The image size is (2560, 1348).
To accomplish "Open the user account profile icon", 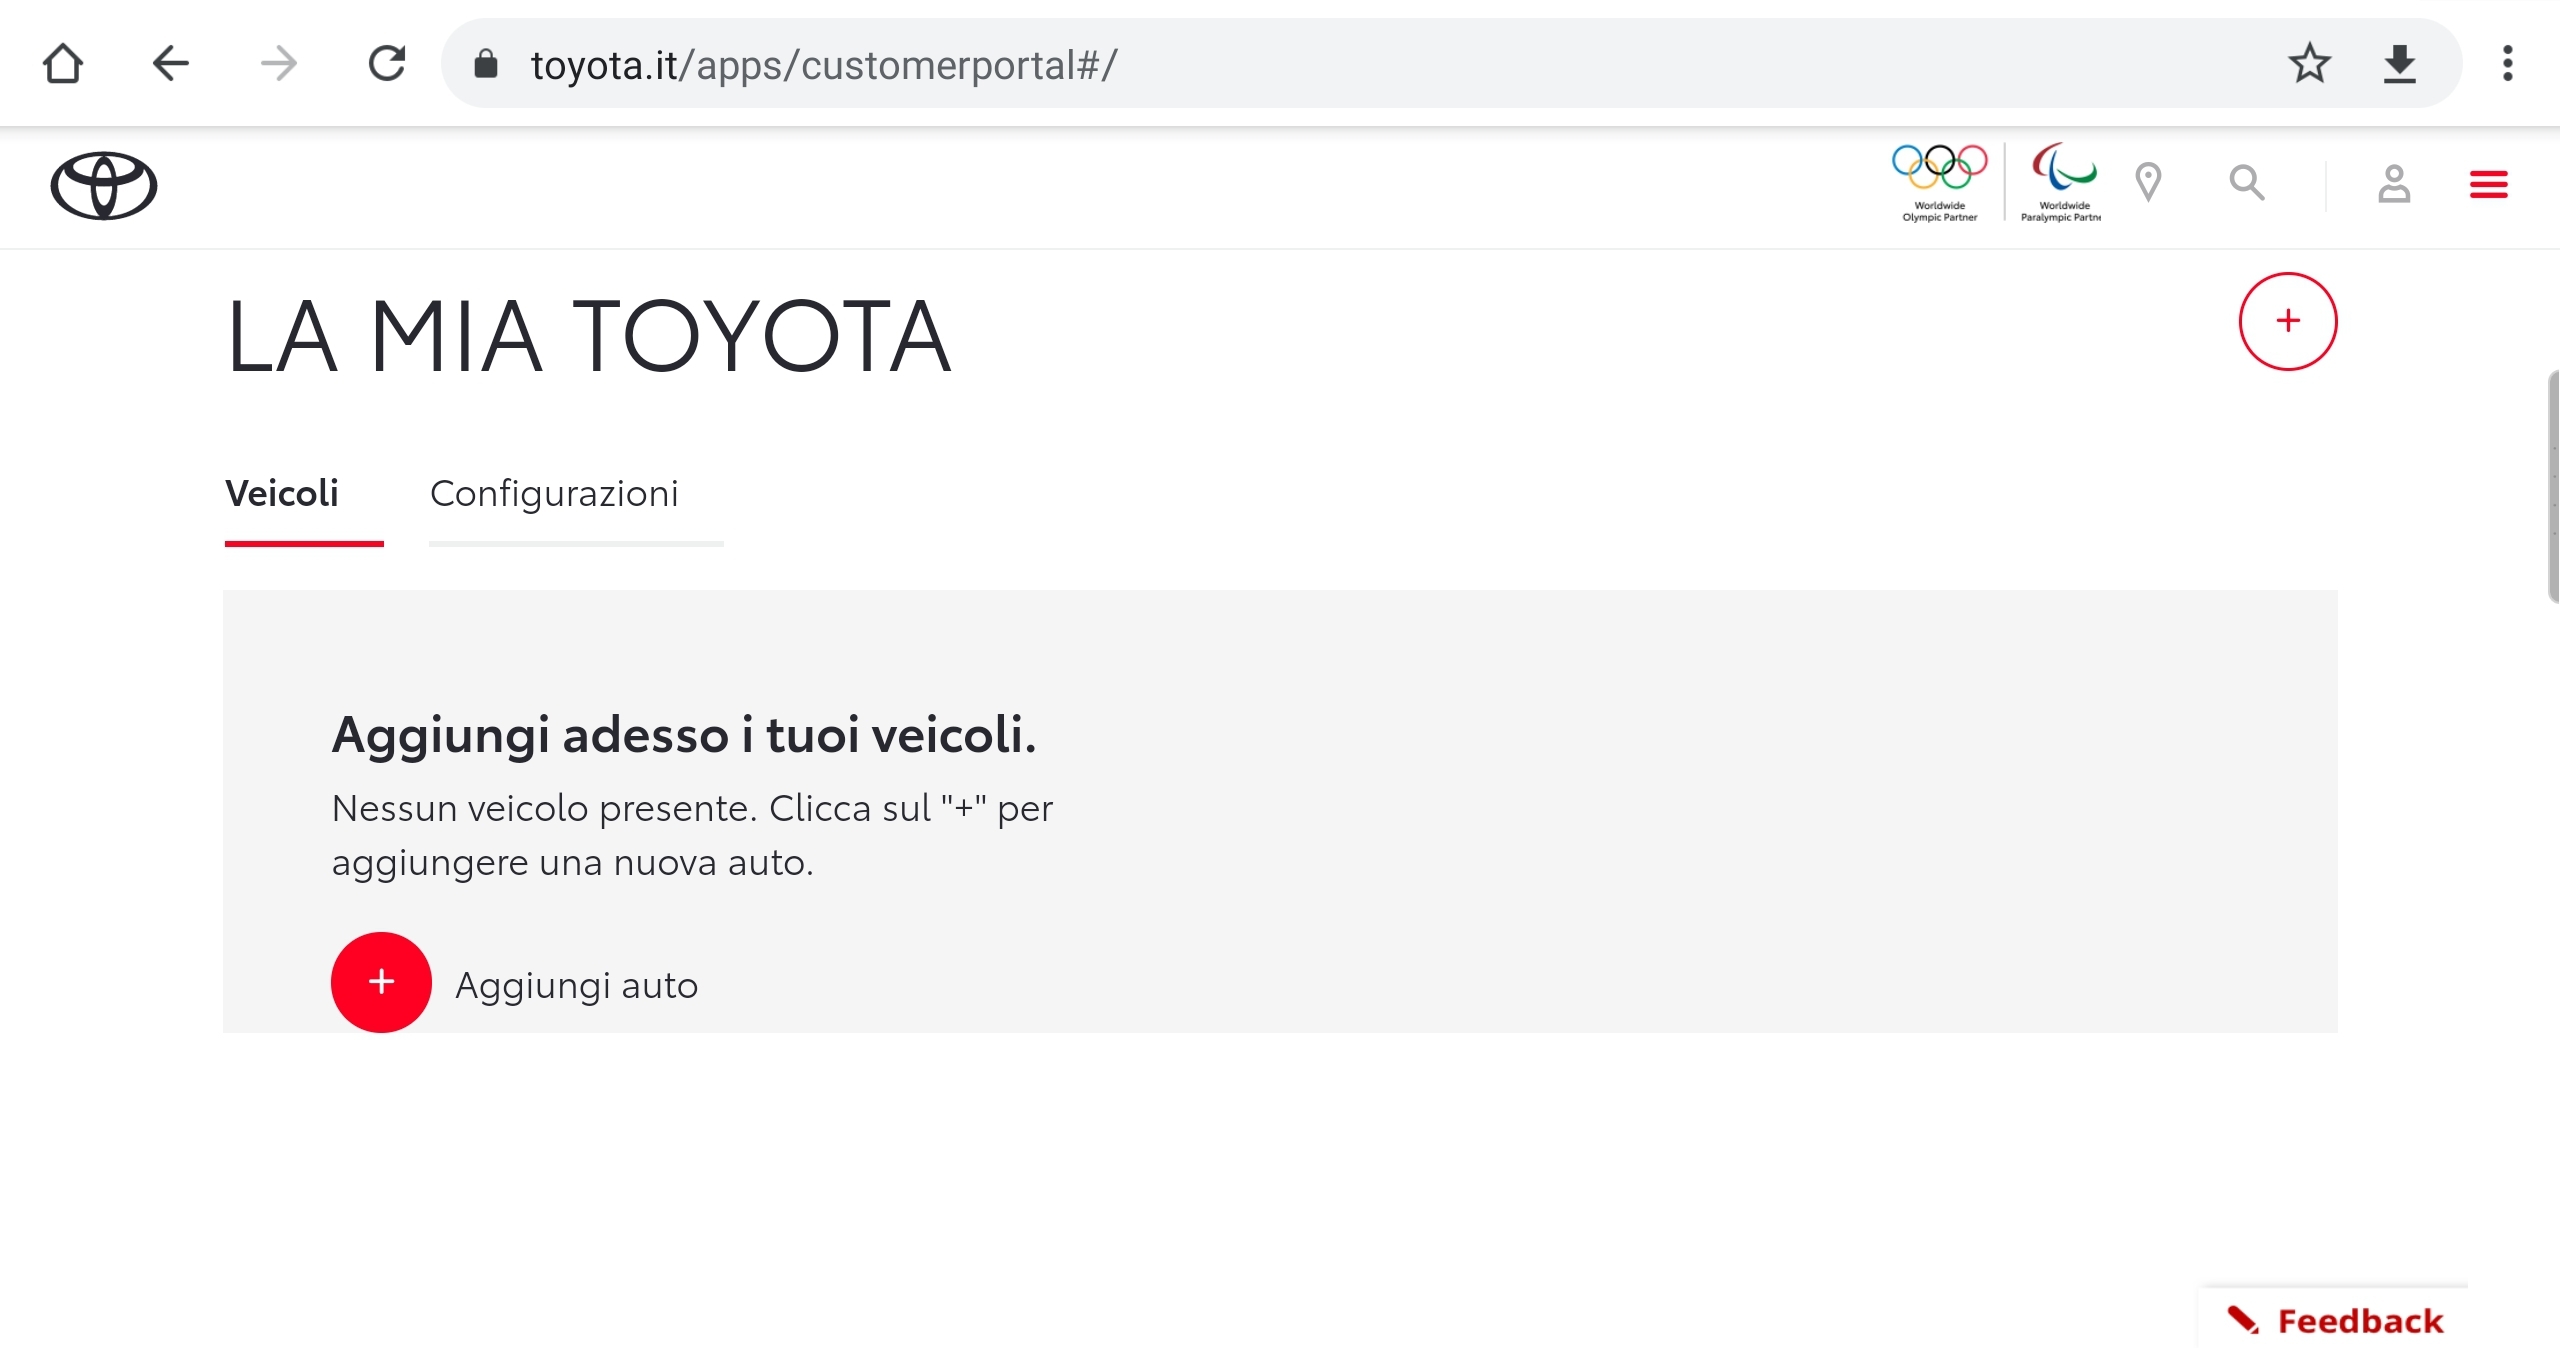I will (x=2394, y=184).
